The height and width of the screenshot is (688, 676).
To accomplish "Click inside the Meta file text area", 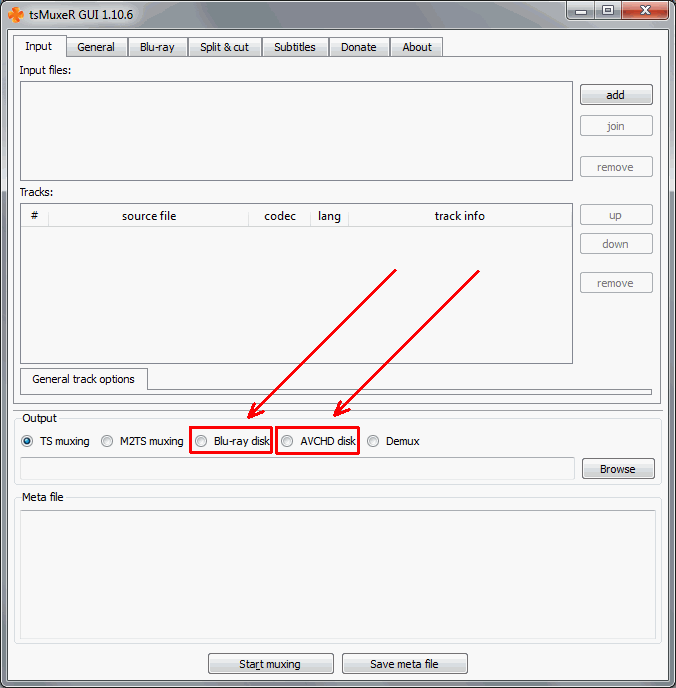I will 338,574.
